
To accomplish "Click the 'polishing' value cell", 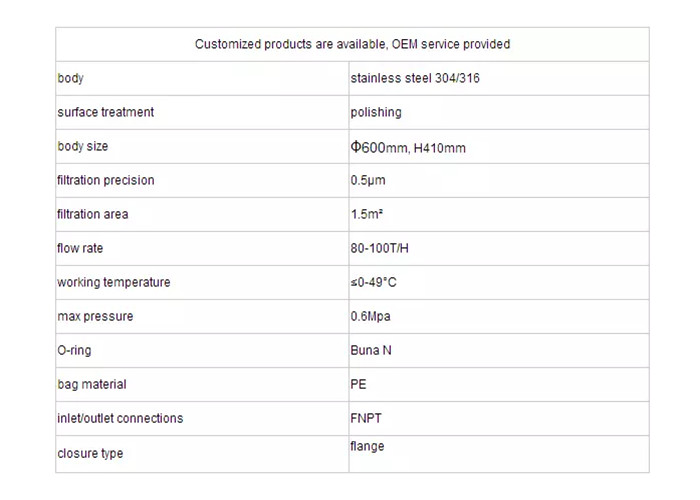I will pos(499,112).
